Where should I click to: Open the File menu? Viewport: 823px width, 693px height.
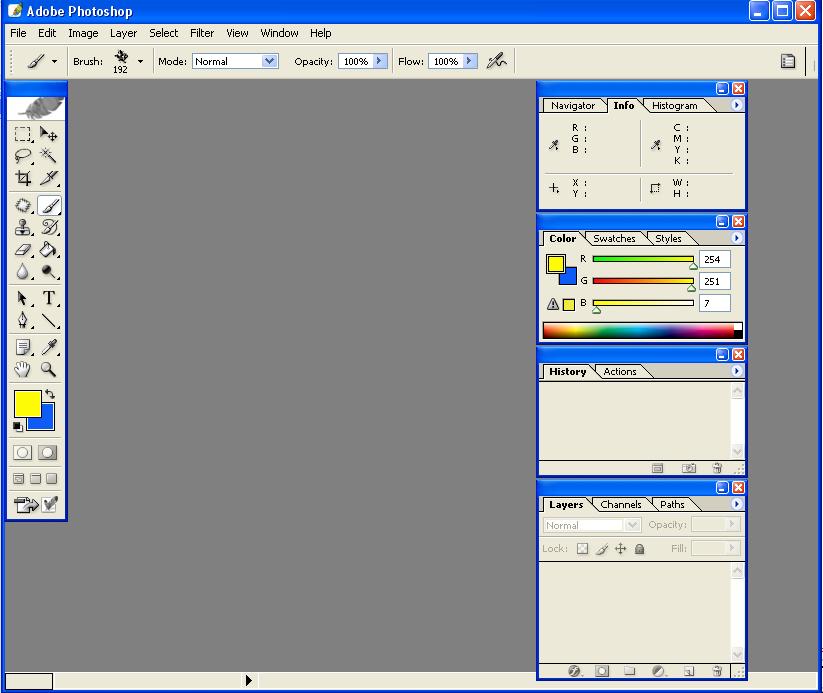18,33
